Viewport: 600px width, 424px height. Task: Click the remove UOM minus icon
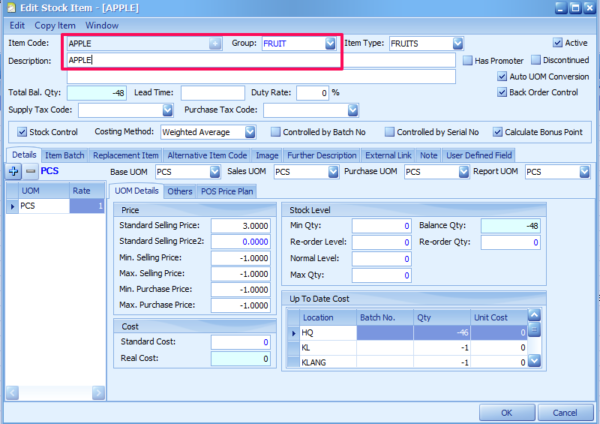pyautogui.click(x=30, y=172)
